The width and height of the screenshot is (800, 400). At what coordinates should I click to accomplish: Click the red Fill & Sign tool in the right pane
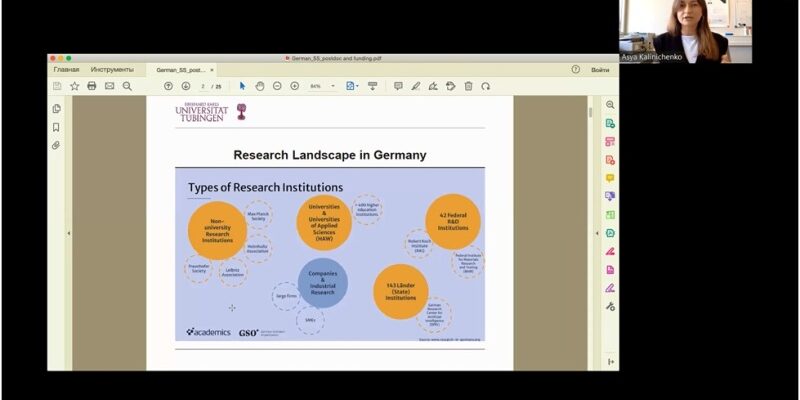(x=610, y=252)
